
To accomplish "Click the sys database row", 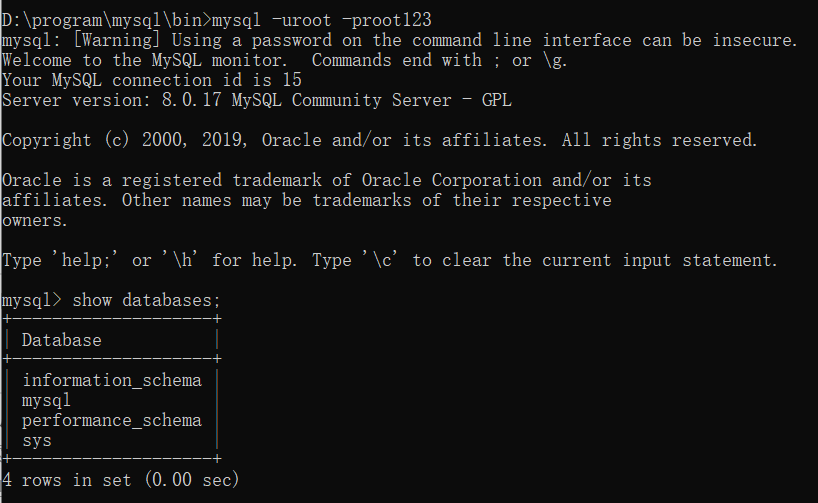I will click(36, 440).
